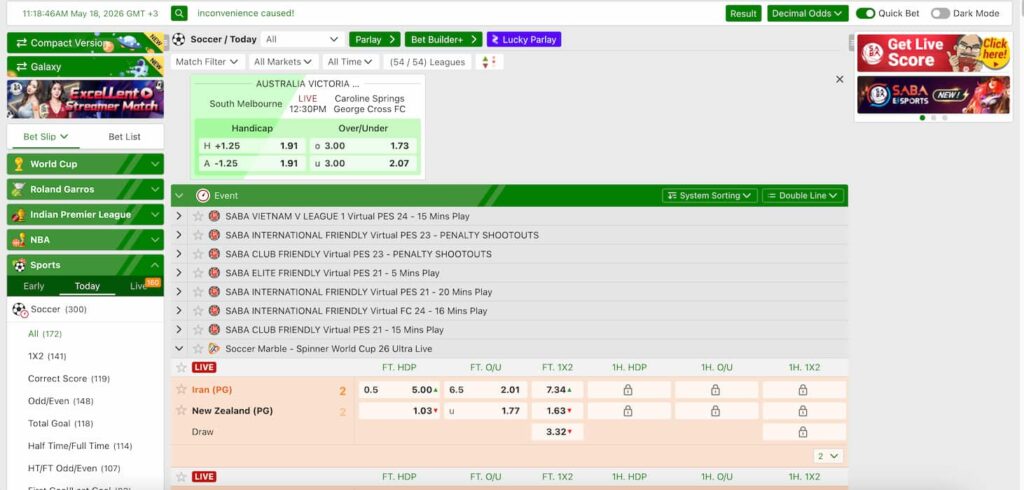Image resolution: width=1024 pixels, height=490 pixels.
Task: Favorite Soccer Marble league star
Action: coord(198,349)
